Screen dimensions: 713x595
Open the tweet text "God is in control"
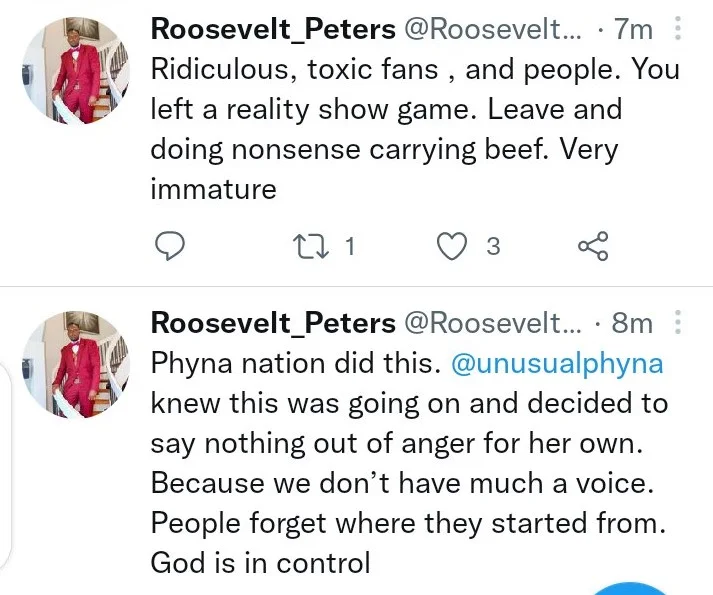click(260, 563)
